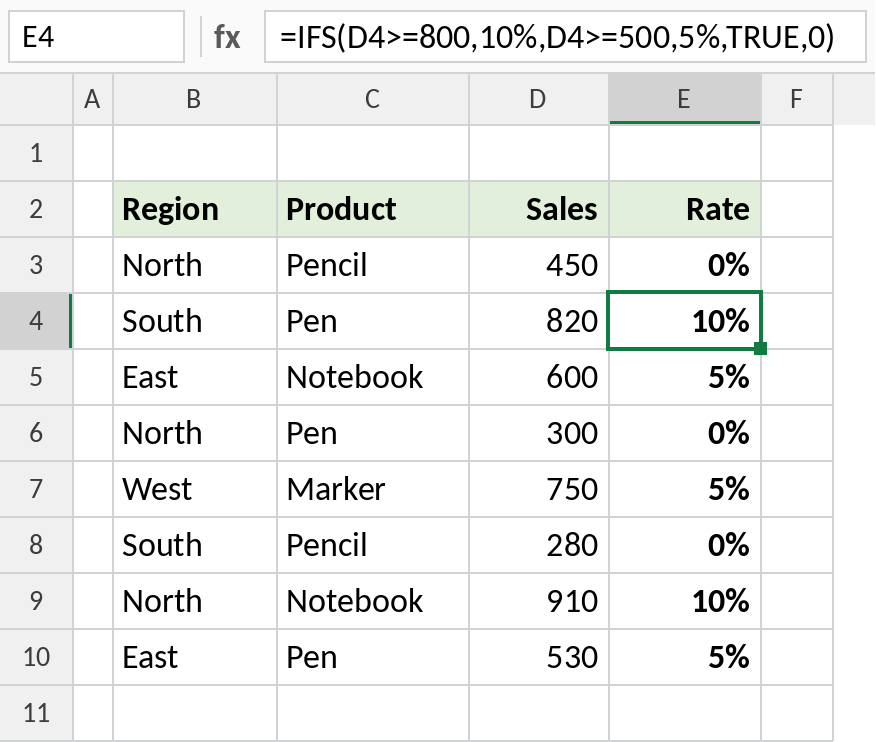
Task: Click the Rate header cell
Action: (x=684, y=209)
